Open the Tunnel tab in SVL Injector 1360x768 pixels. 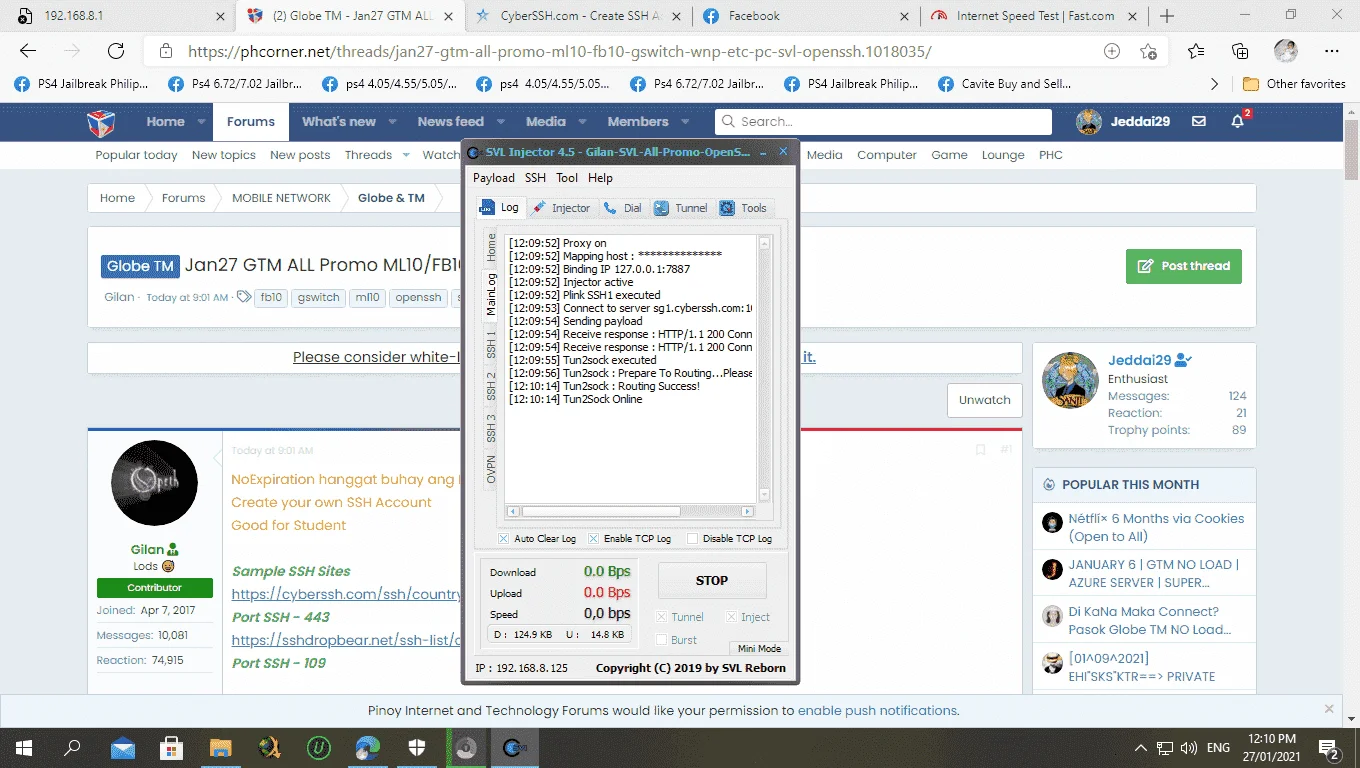point(681,208)
